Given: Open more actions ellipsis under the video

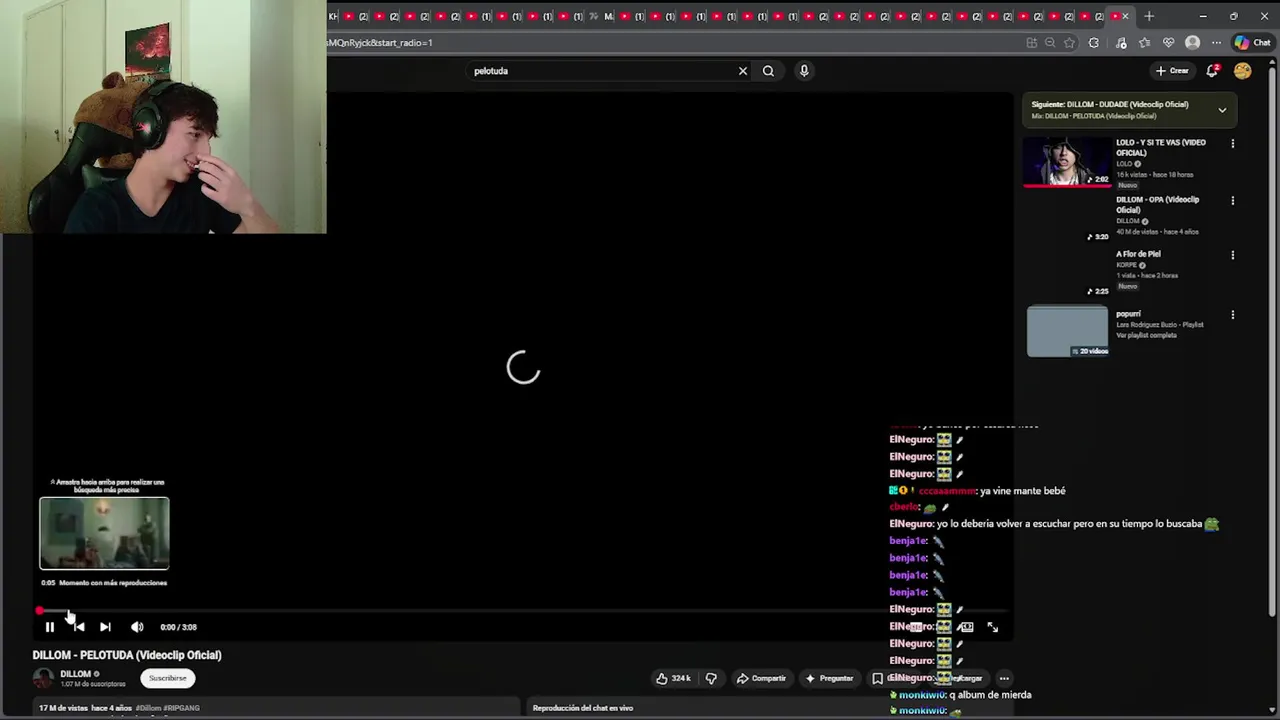Looking at the screenshot, I should [1004, 678].
